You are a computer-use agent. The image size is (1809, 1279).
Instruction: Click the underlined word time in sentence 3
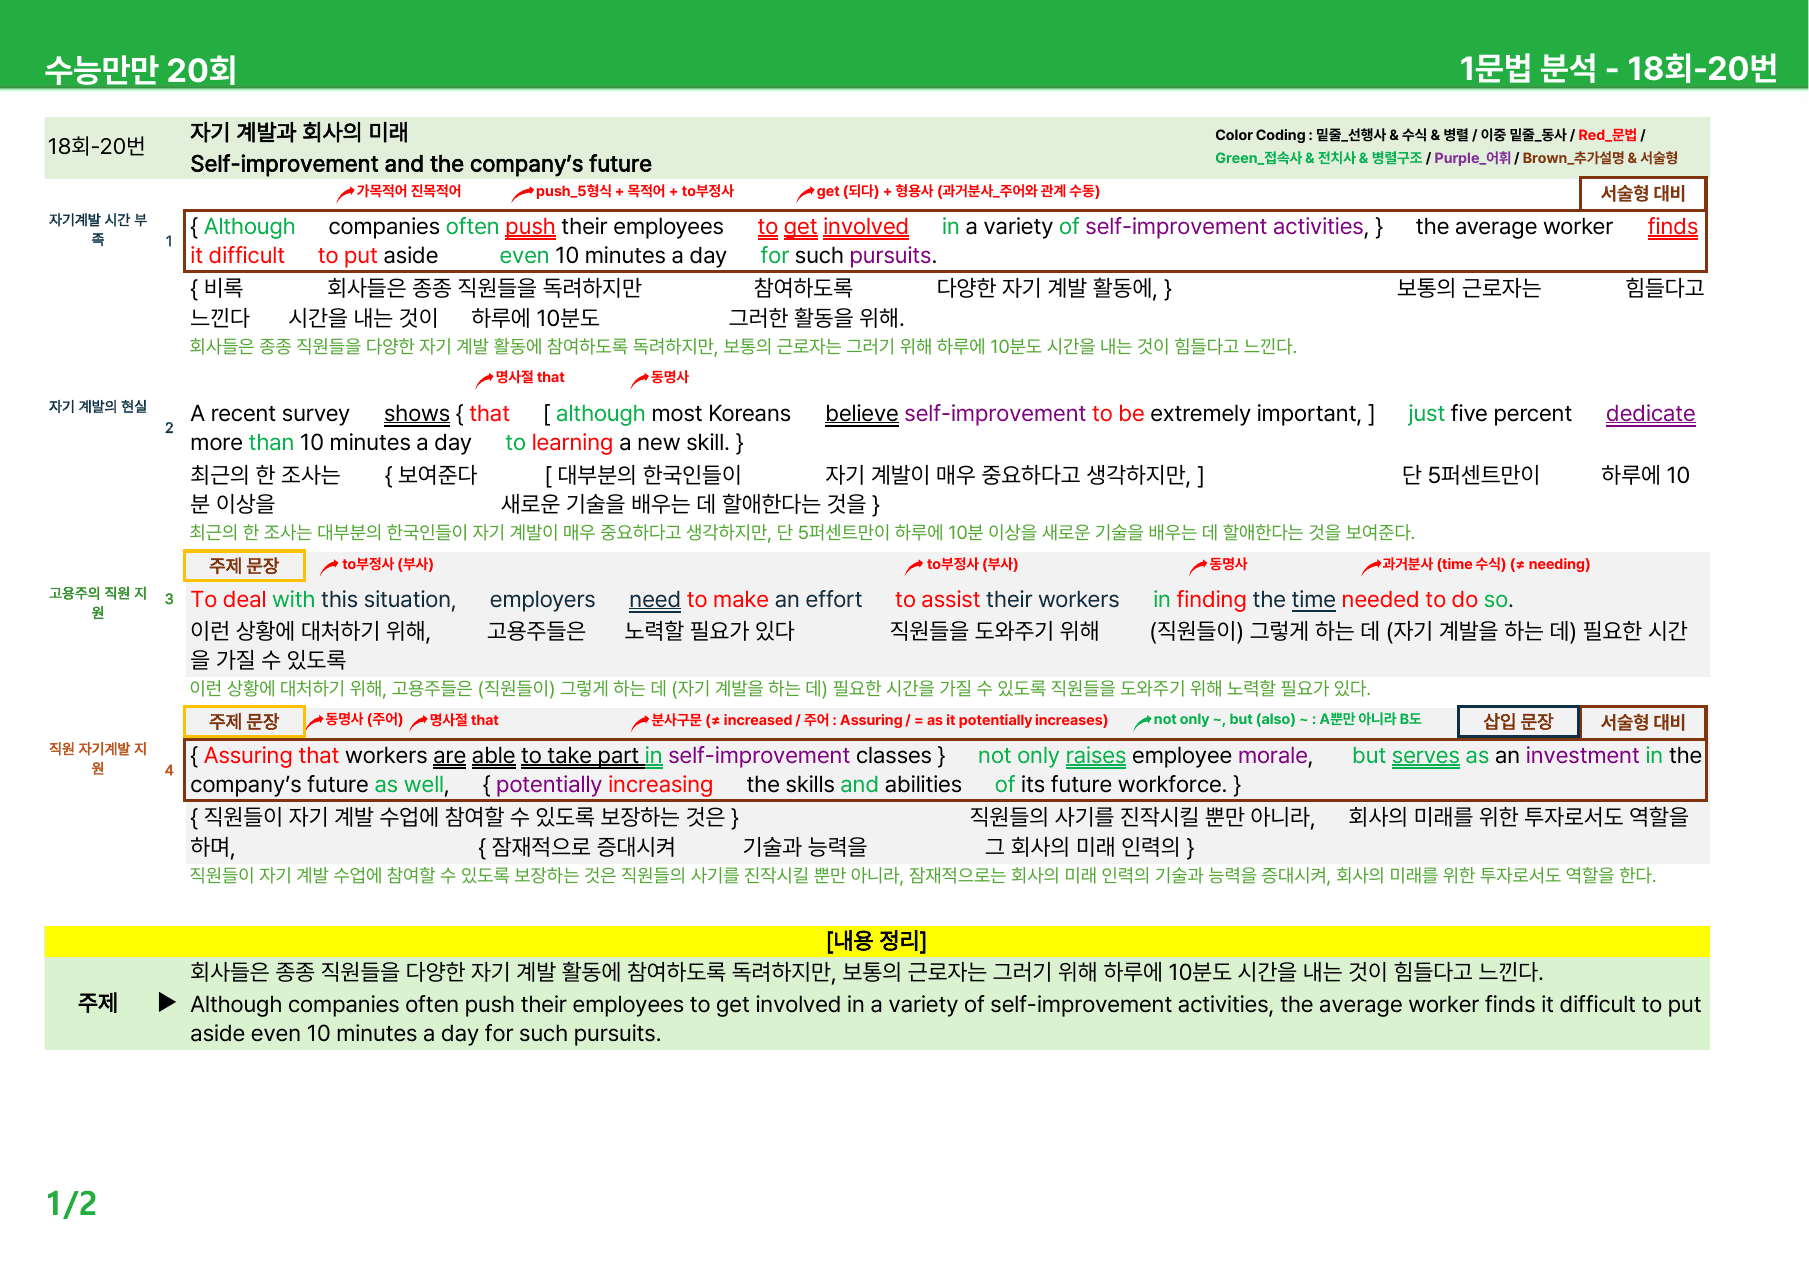click(1313, 600)
